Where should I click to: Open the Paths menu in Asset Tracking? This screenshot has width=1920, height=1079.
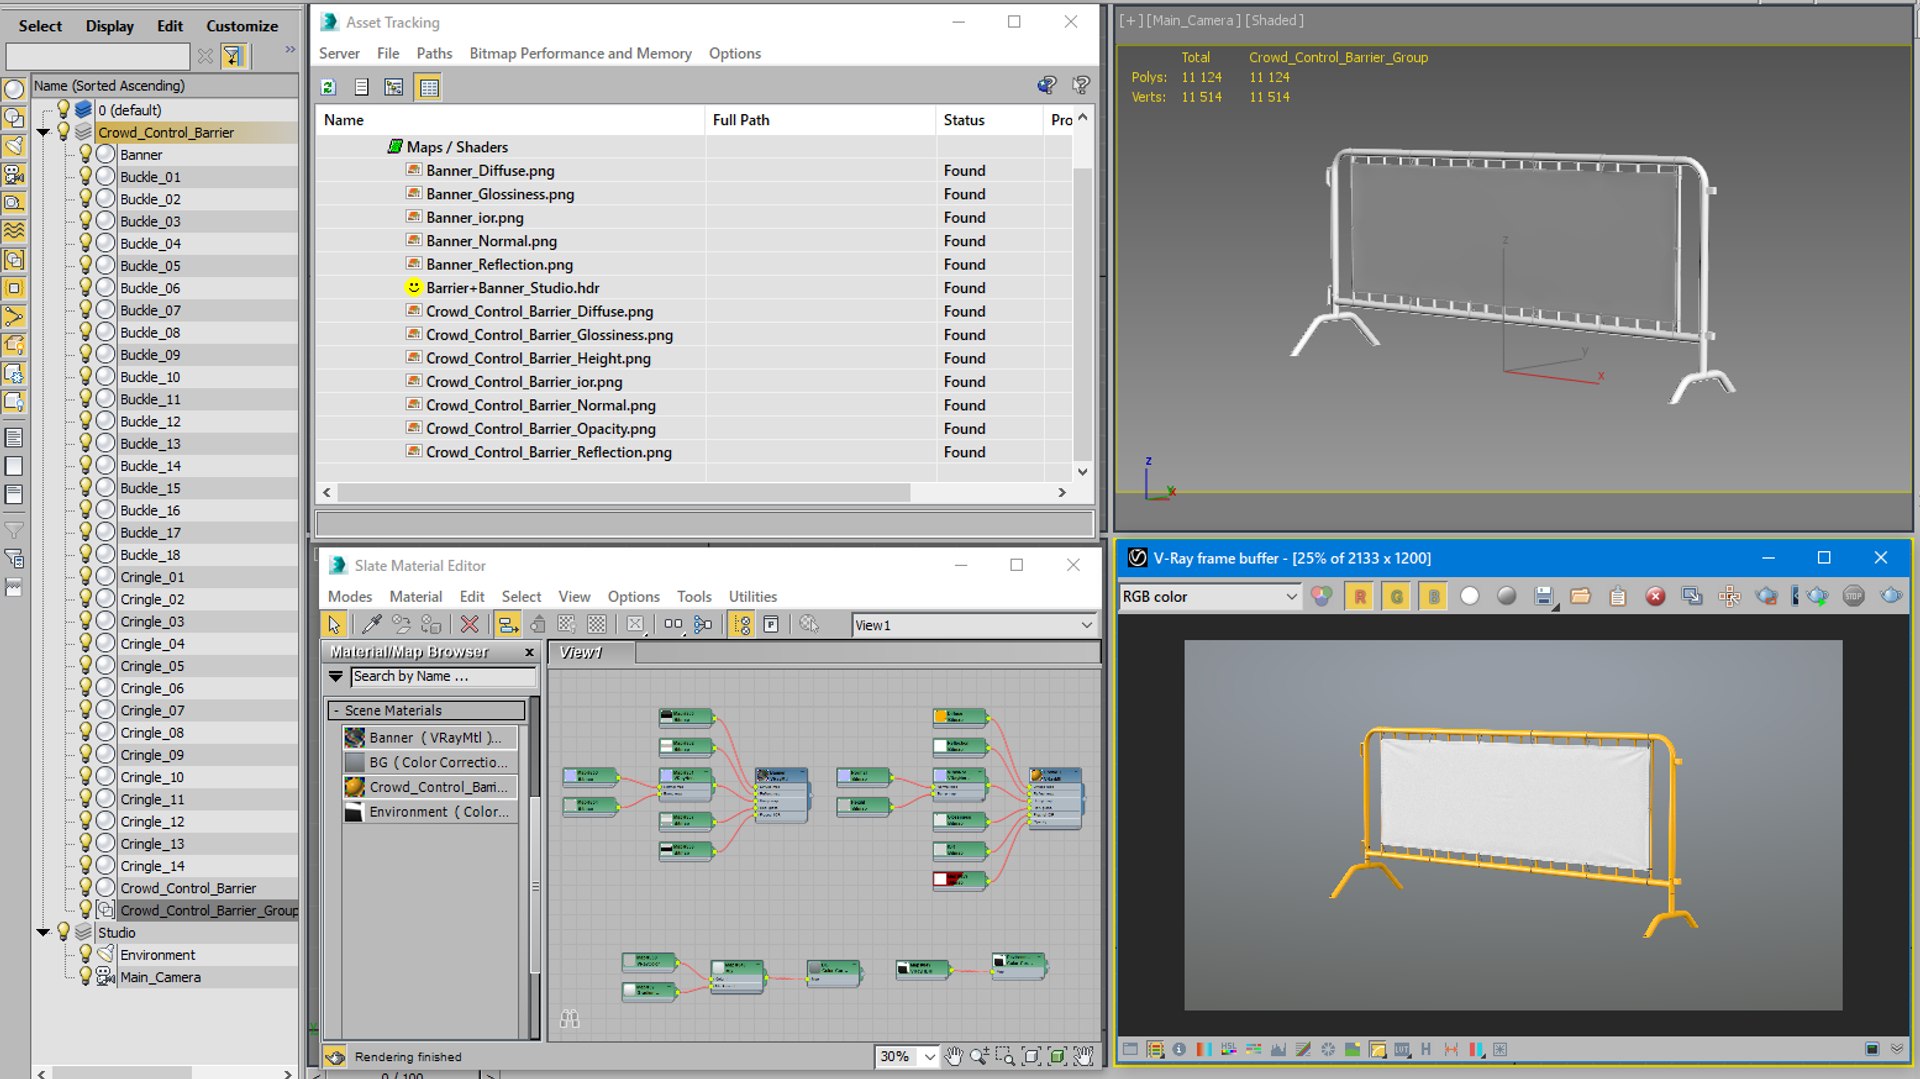click(x=434, y=53)
